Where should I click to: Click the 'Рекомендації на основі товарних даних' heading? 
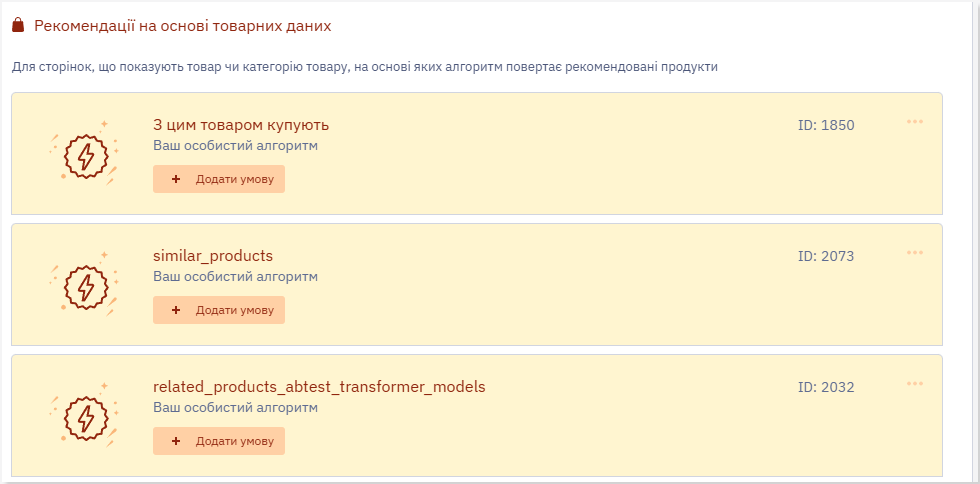click(x=182, y=26)
